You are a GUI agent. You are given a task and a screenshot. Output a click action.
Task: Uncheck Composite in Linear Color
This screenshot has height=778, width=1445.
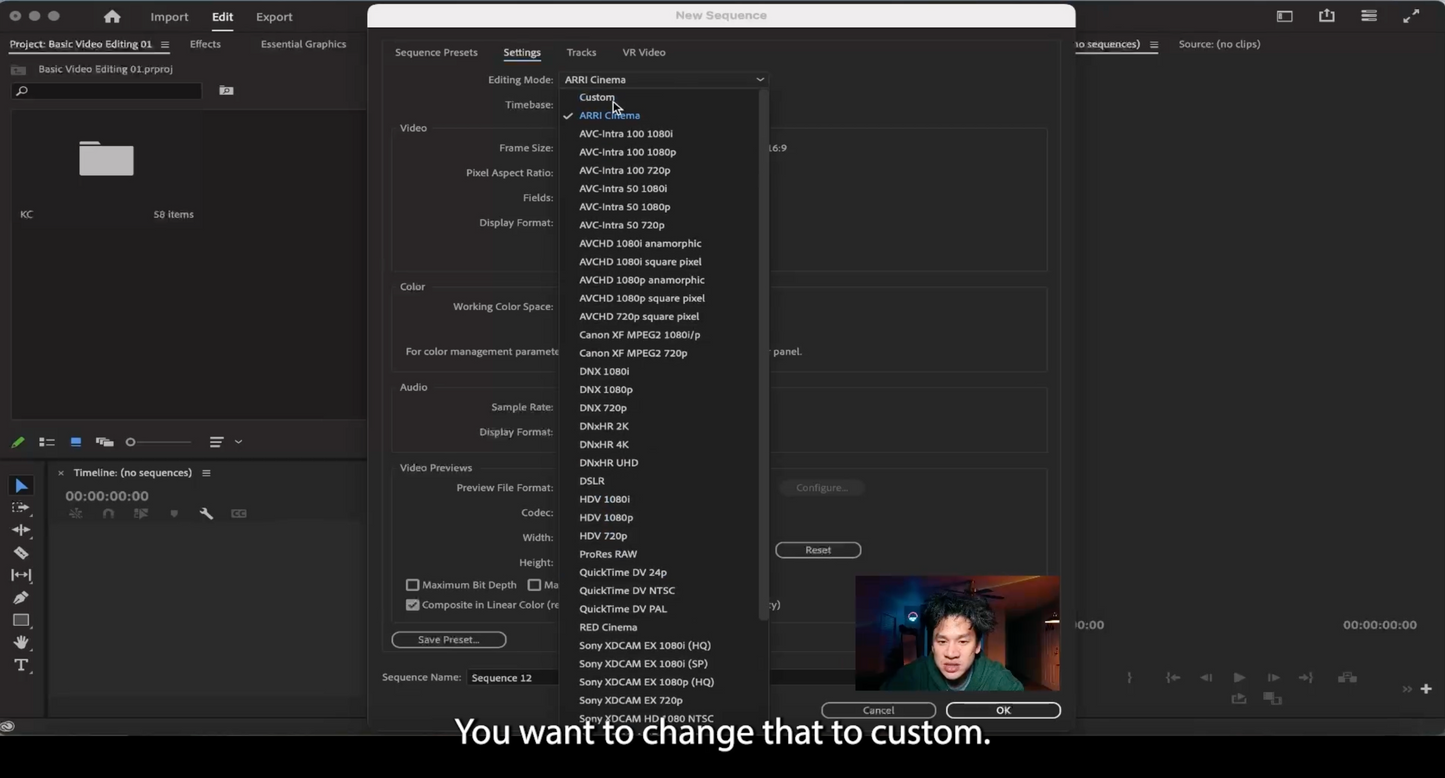tap(412, 605)
